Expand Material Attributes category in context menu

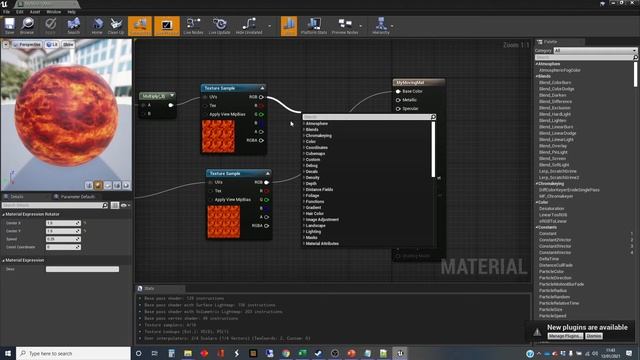(322, 244)
